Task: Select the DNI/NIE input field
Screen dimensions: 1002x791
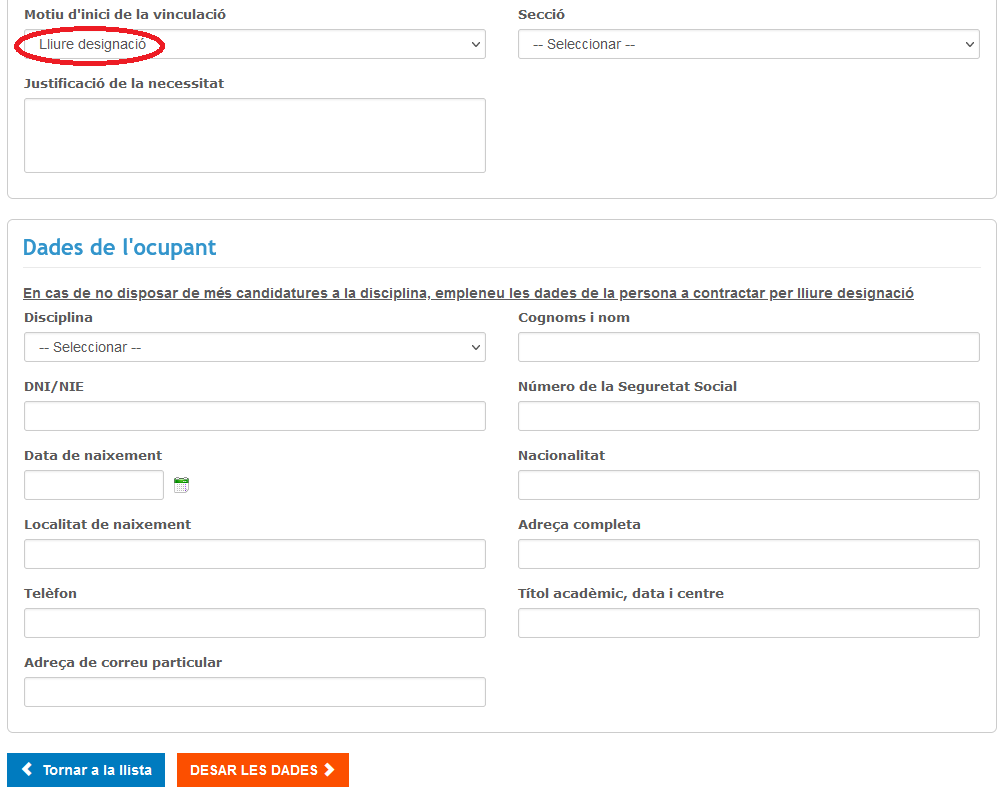Action: click(254, 416)
